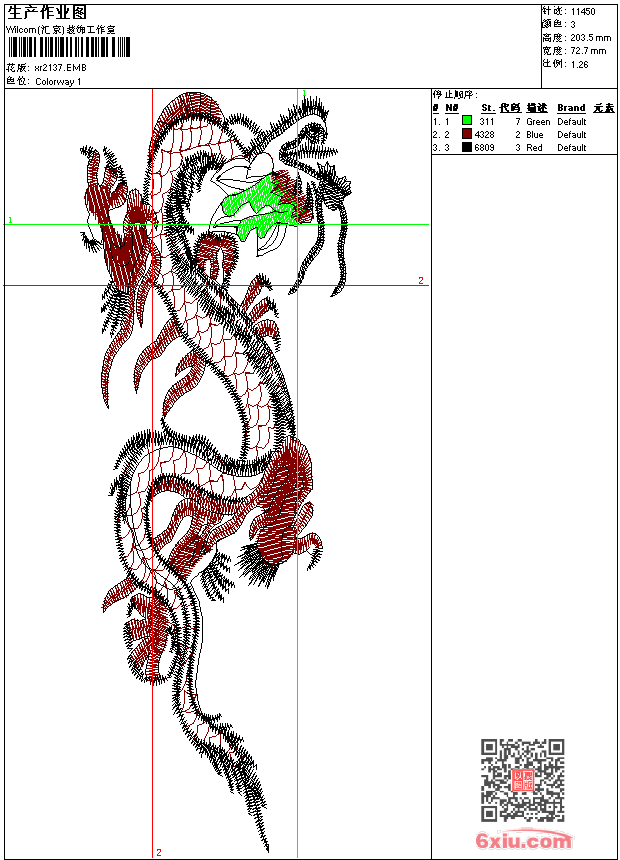The image size is (620, 860).
Task: Click the barcode under the studio name
Action: (69, 48)
